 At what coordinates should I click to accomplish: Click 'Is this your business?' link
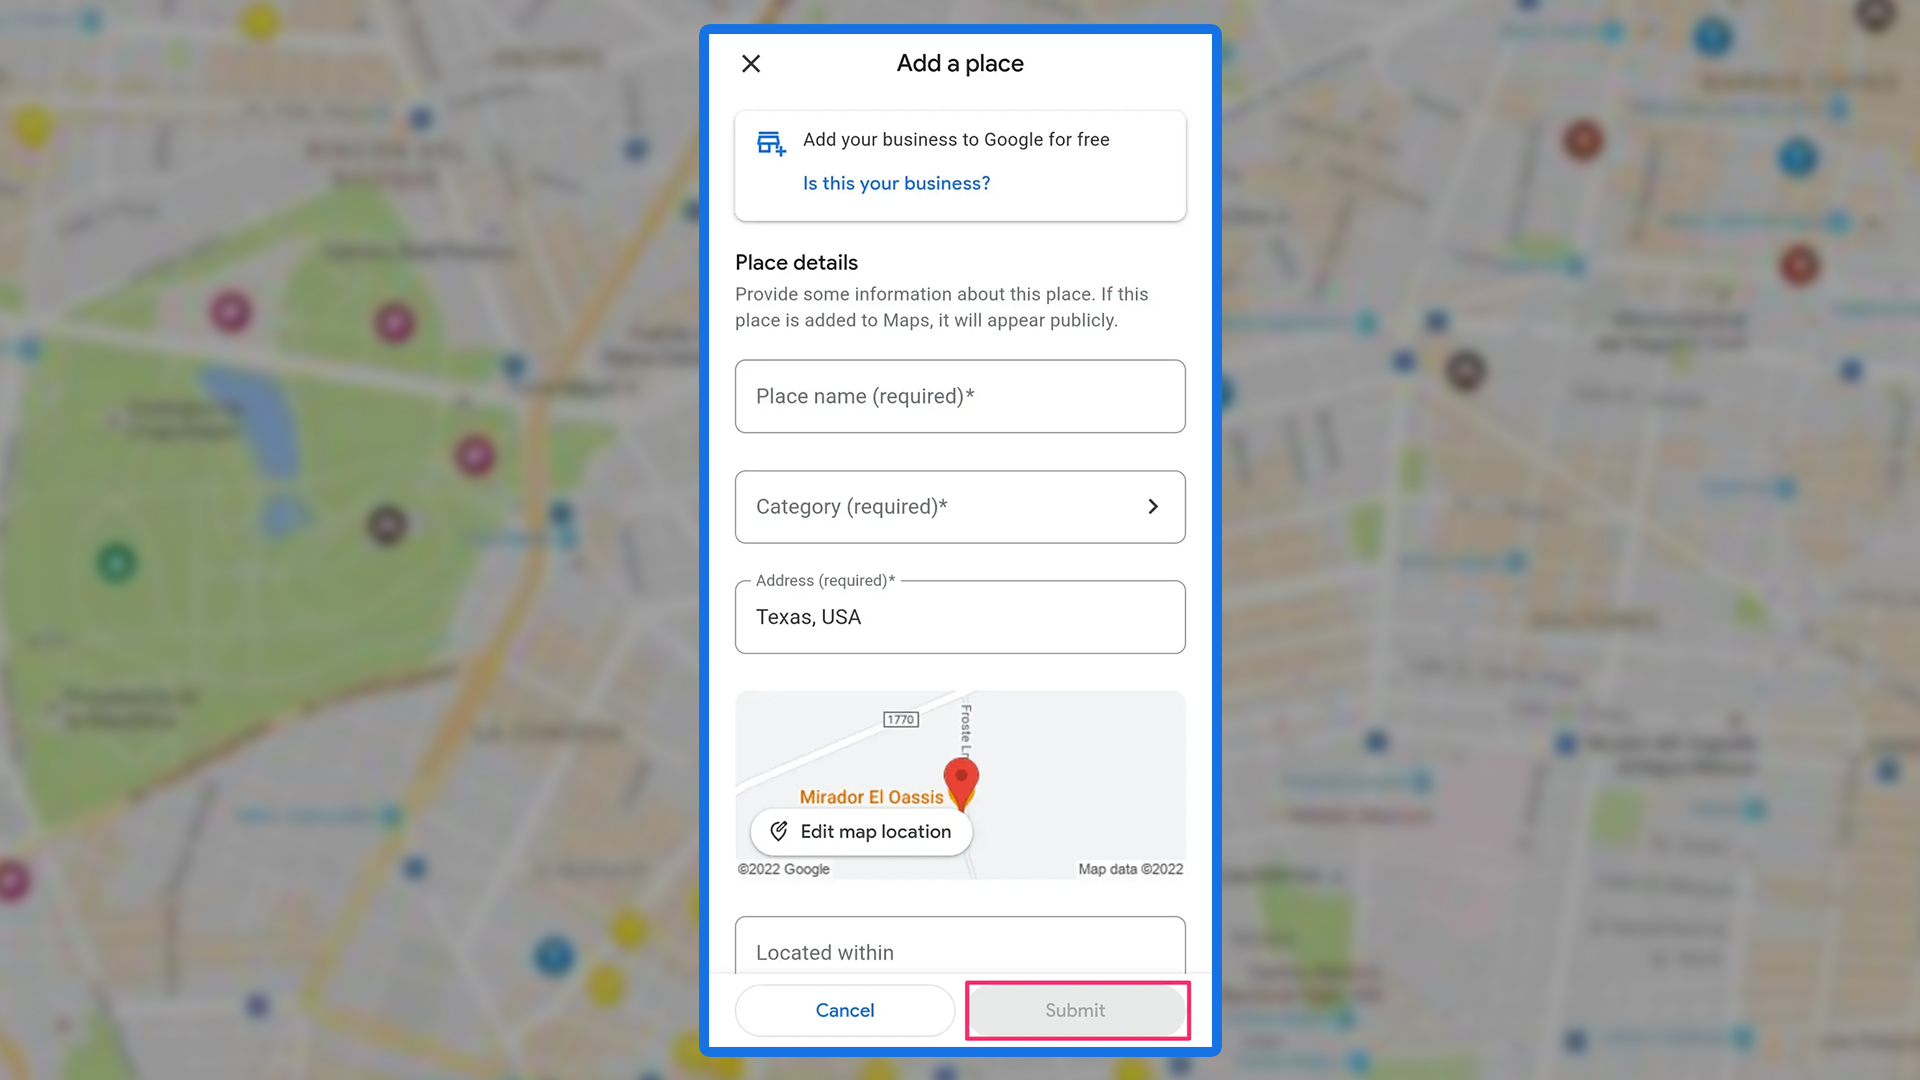[897, 183]
